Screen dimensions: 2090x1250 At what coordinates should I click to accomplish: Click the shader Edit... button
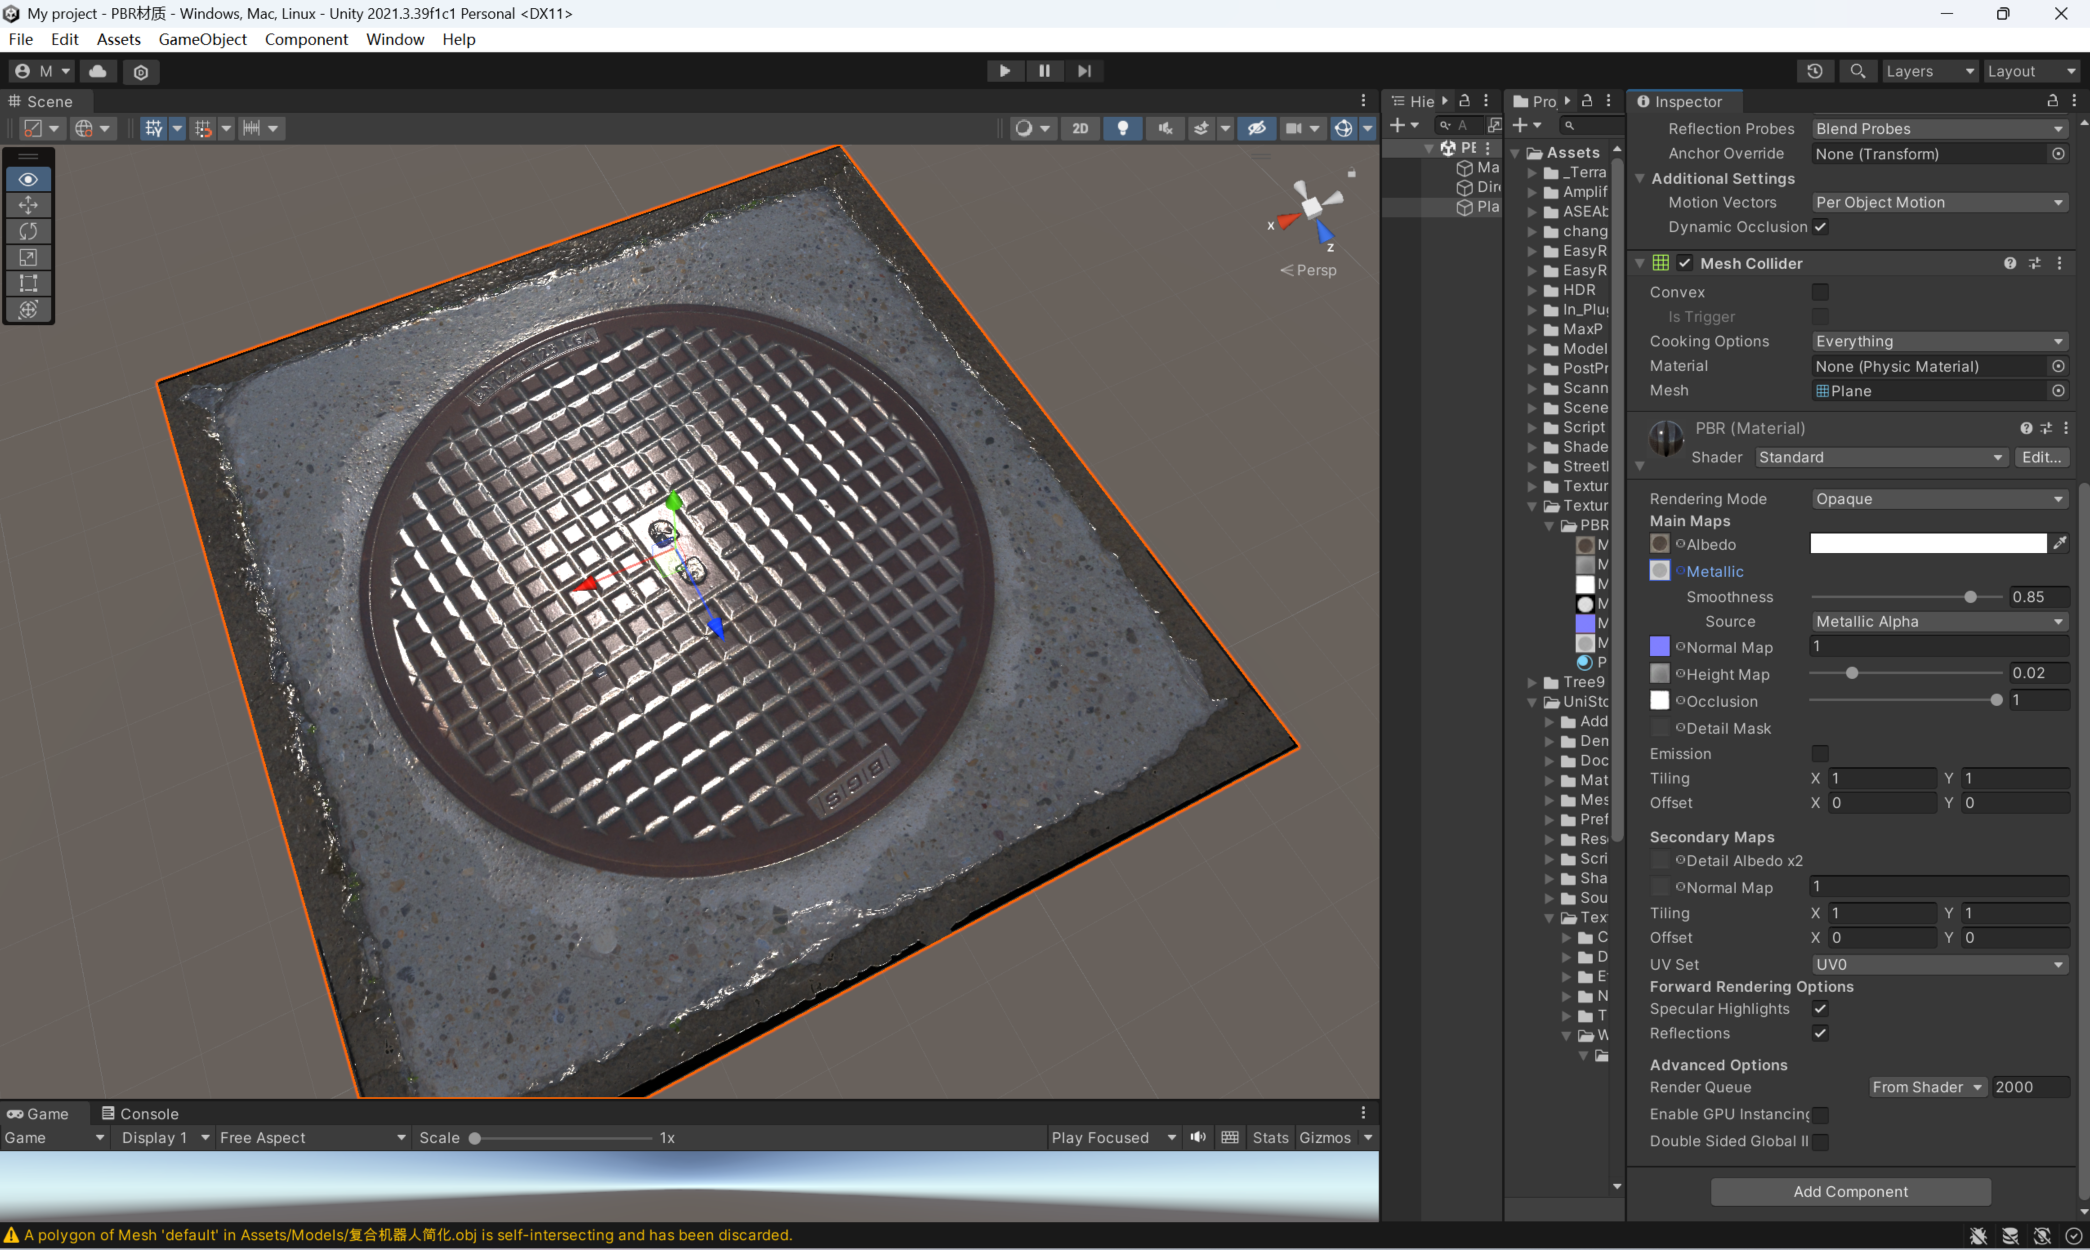2040,457
